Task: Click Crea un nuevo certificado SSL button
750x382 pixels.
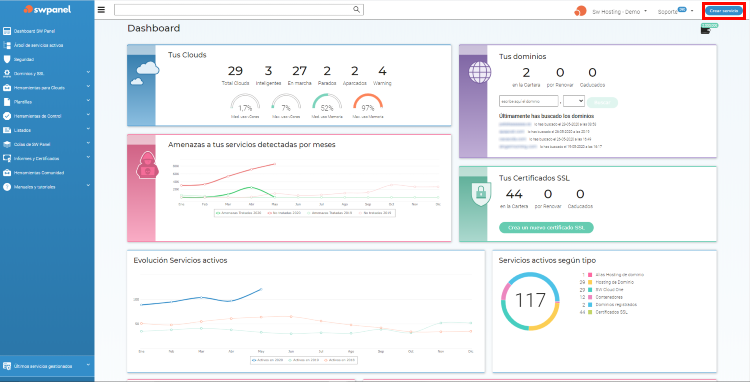Action: (546, 228)
